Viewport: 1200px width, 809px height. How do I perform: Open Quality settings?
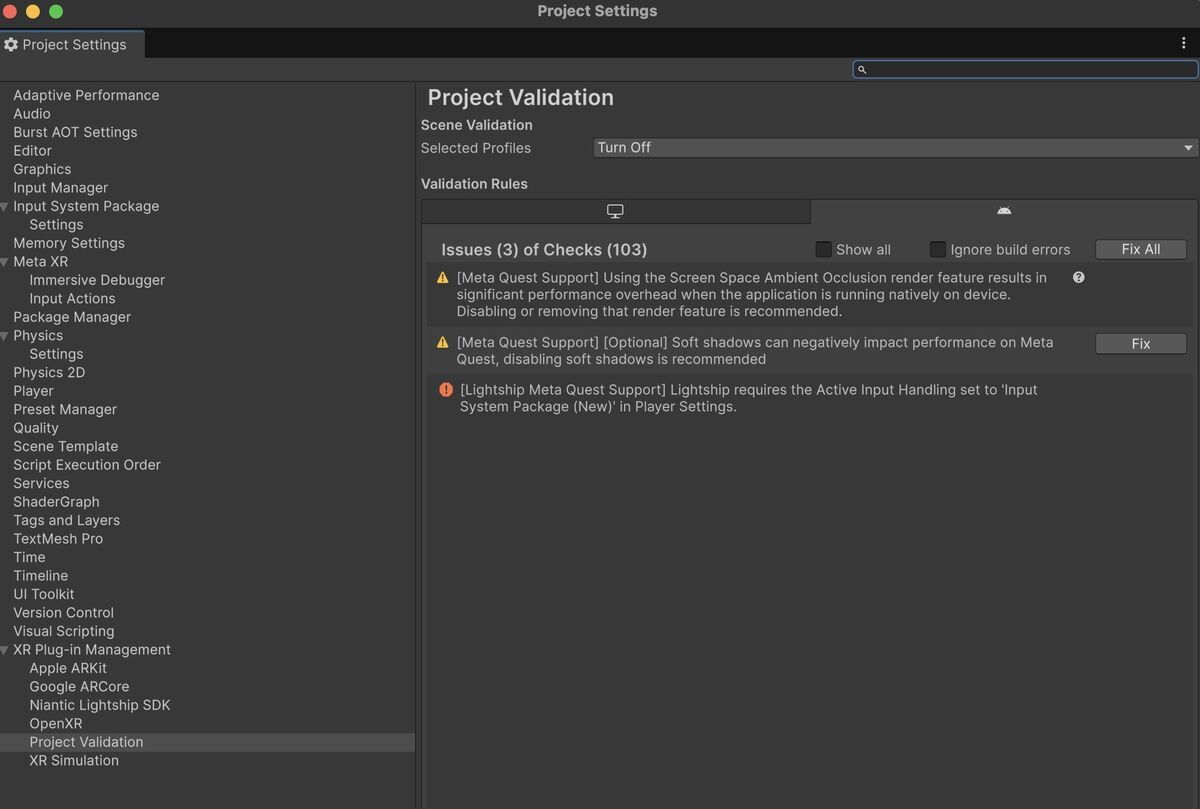coord(36,428)
